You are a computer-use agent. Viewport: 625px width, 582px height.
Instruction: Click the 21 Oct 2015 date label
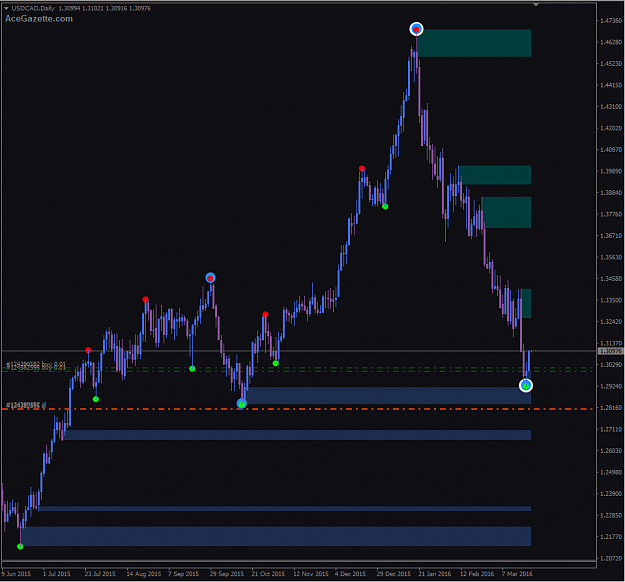point(268,574)
